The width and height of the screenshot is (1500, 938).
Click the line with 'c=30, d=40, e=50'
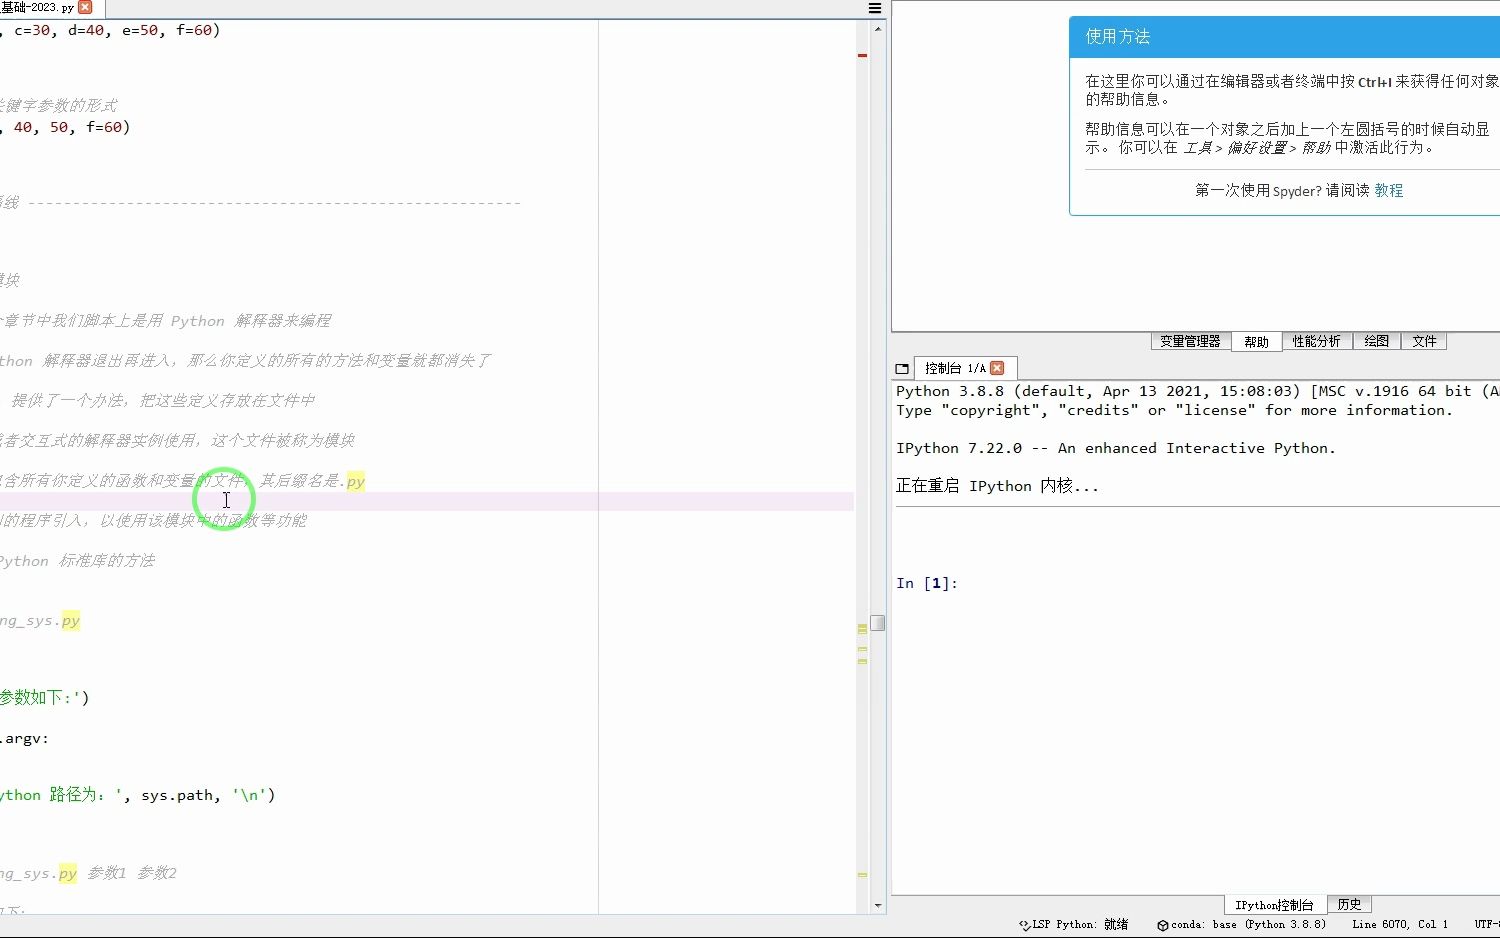110,30
